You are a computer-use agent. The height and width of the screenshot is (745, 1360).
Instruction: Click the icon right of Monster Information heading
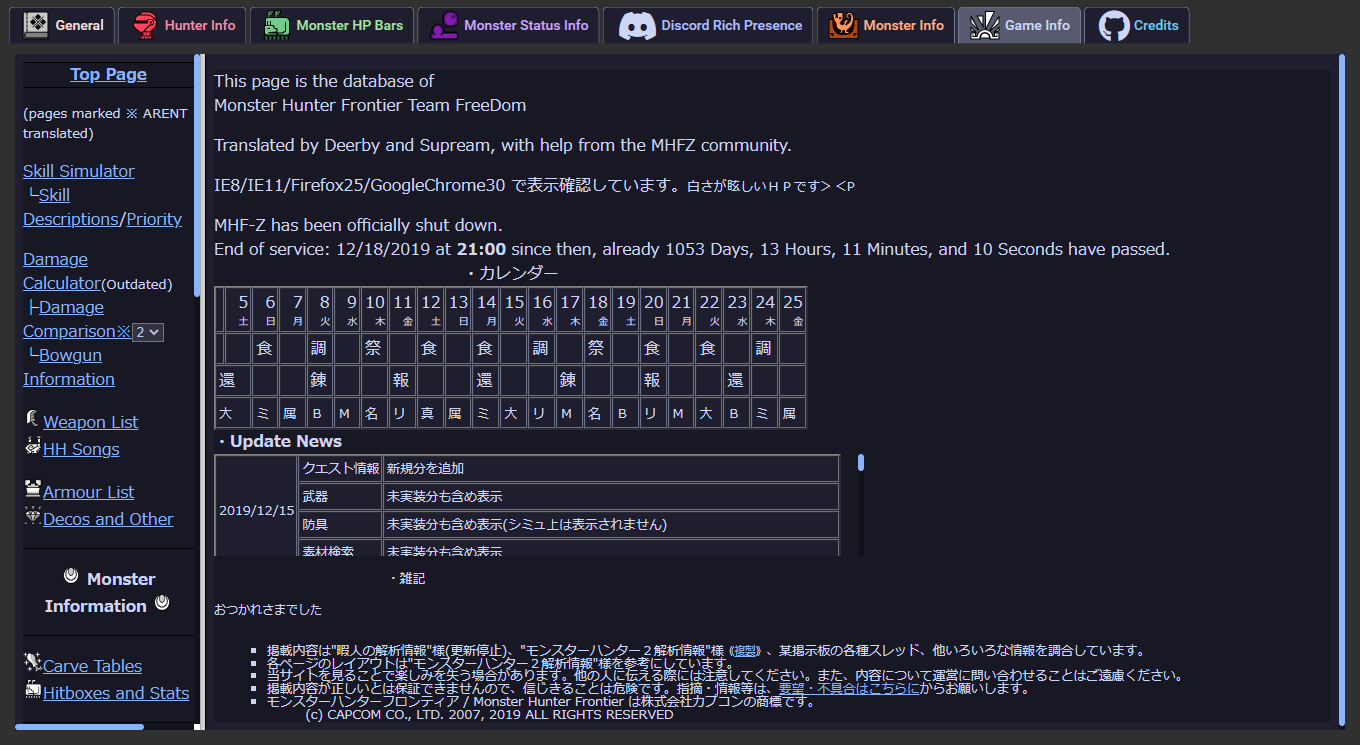(162, 603)
